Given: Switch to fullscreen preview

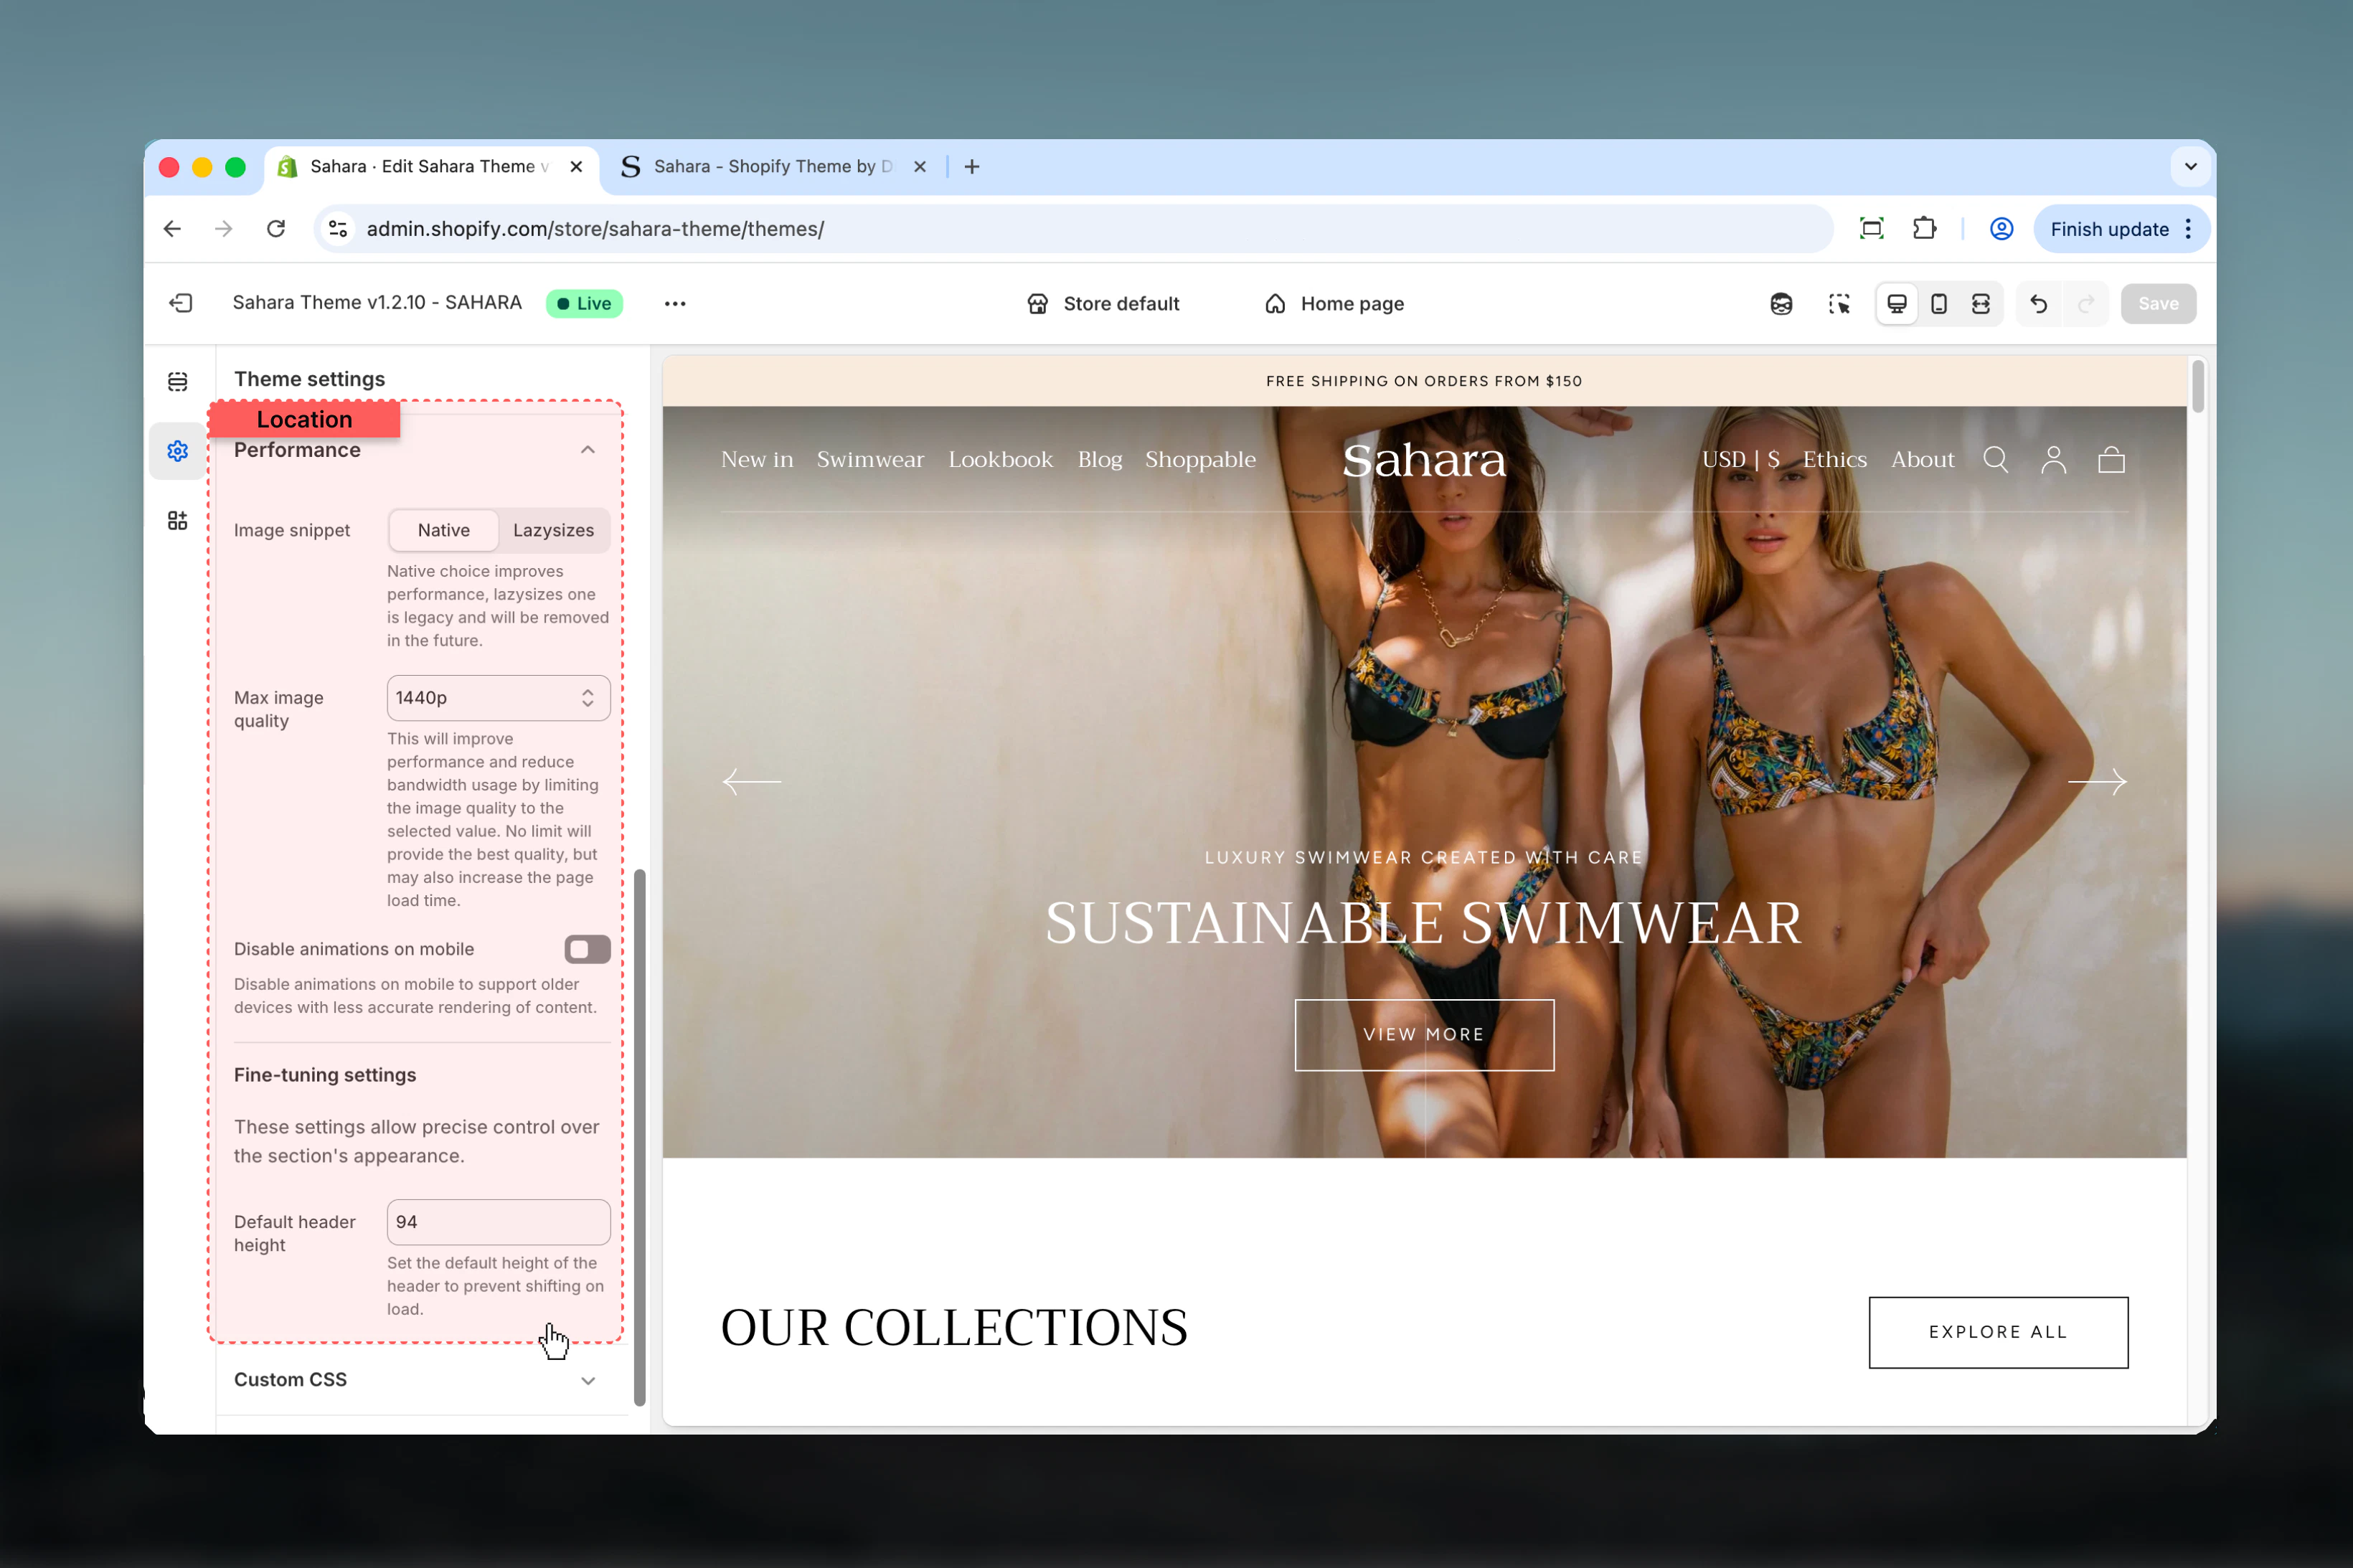Looking at the screenshot, I should (1981, 304).
